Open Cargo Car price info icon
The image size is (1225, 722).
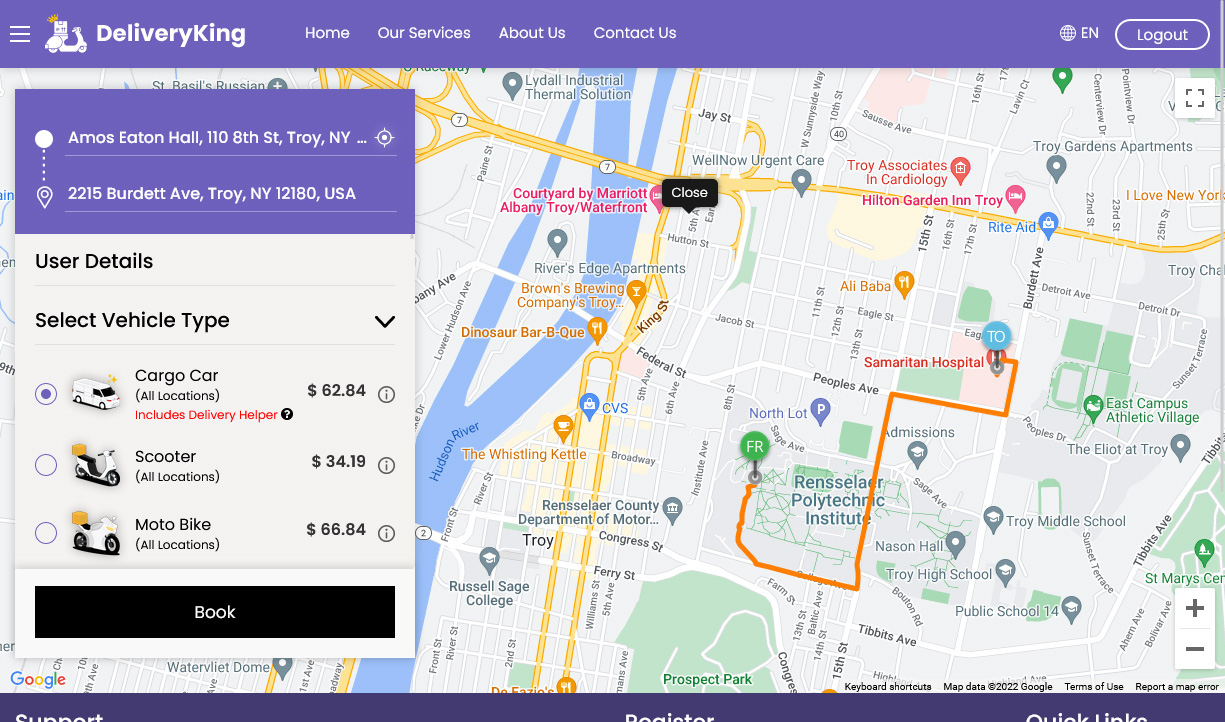tap(386, 395)
